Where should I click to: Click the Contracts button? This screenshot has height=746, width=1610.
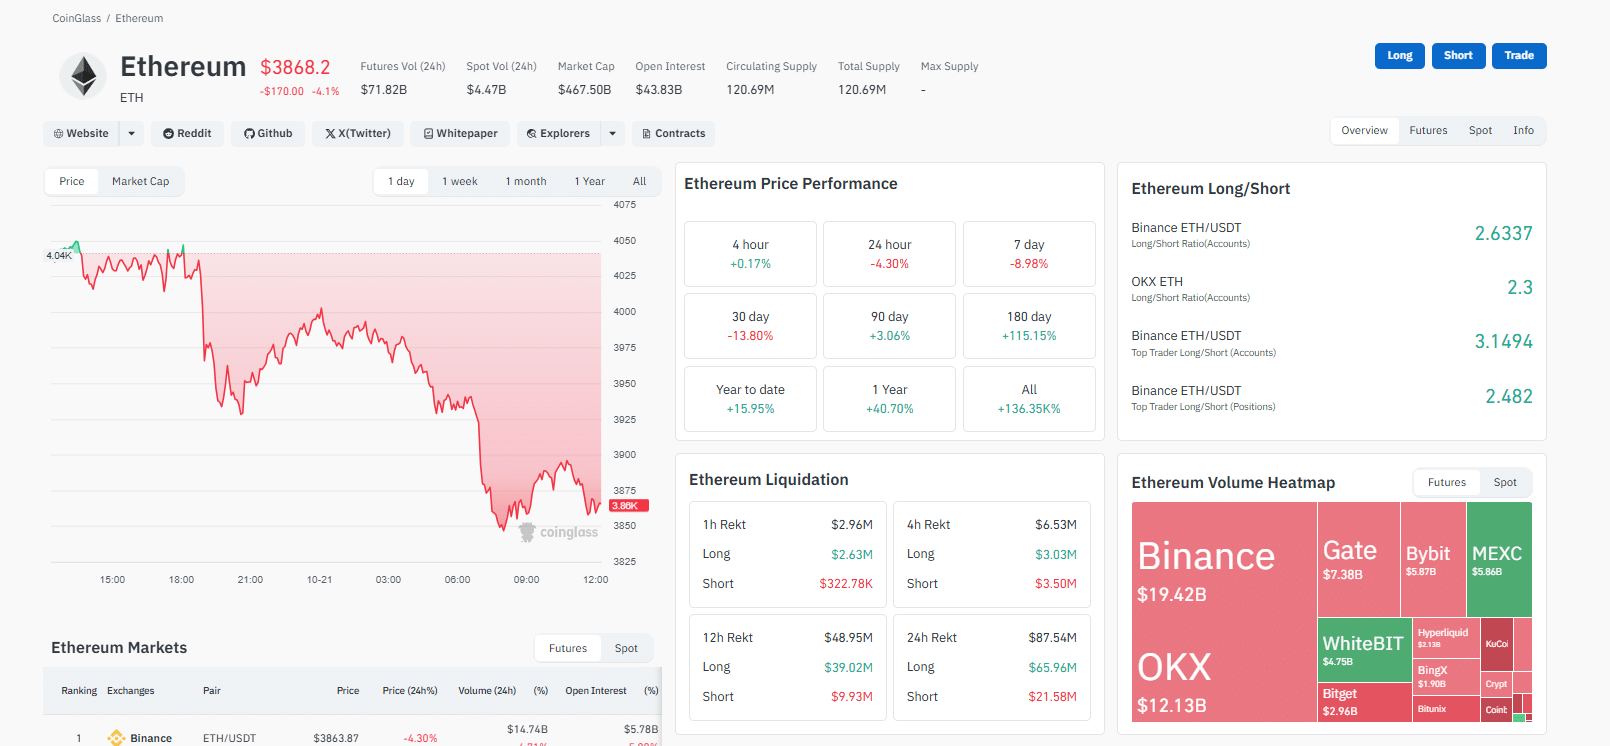[673, 133]
